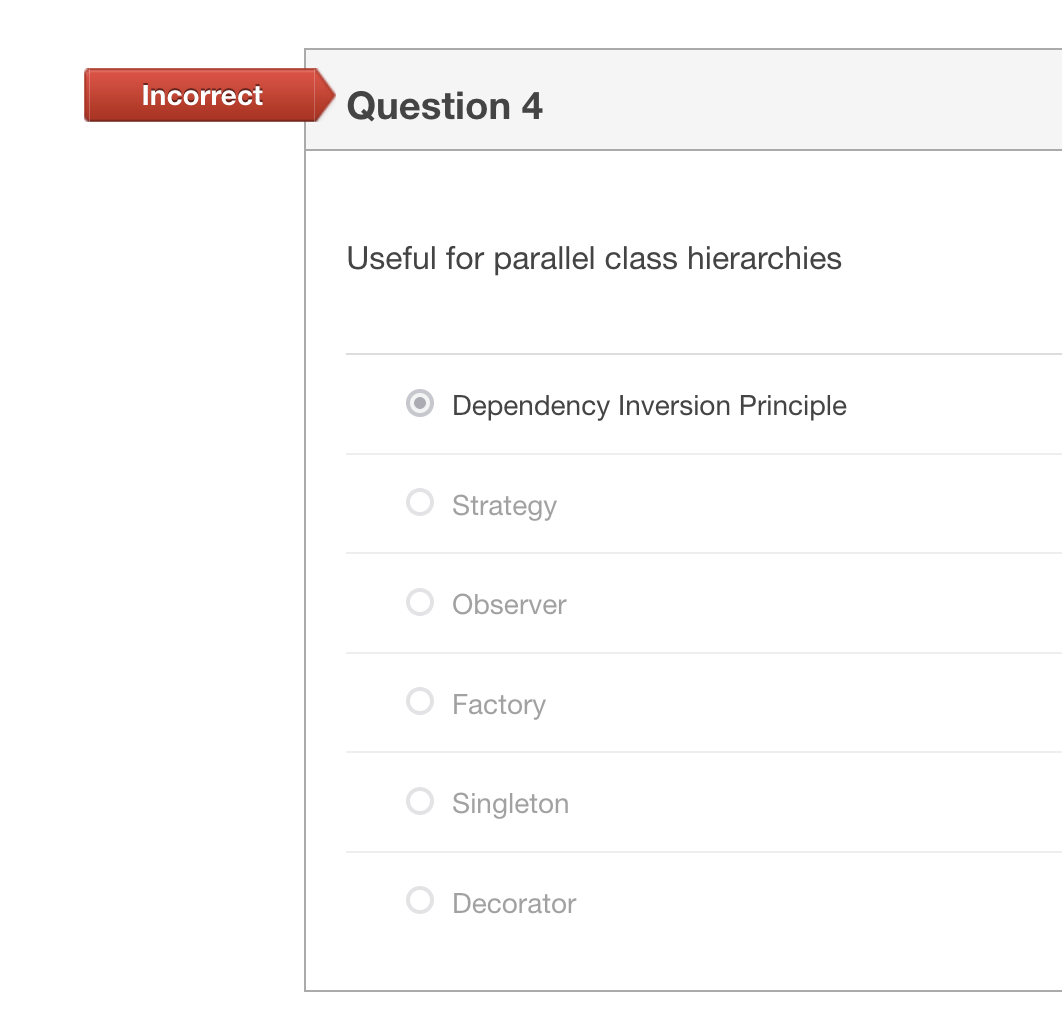Click the Strategy option label text
Viewport: 1062px width, 1030px height.
click(504, 505)
